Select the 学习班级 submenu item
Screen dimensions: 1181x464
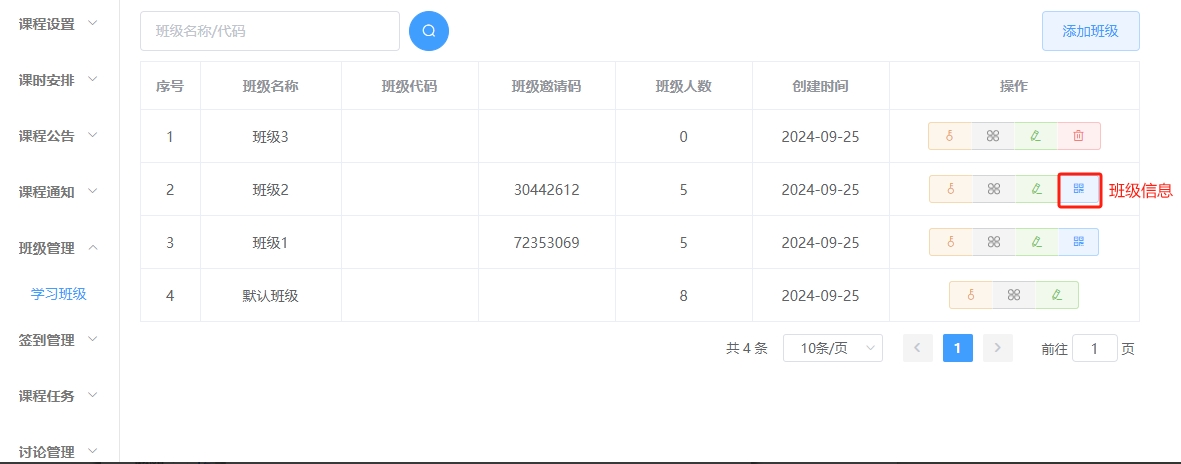tap(59, 294)
